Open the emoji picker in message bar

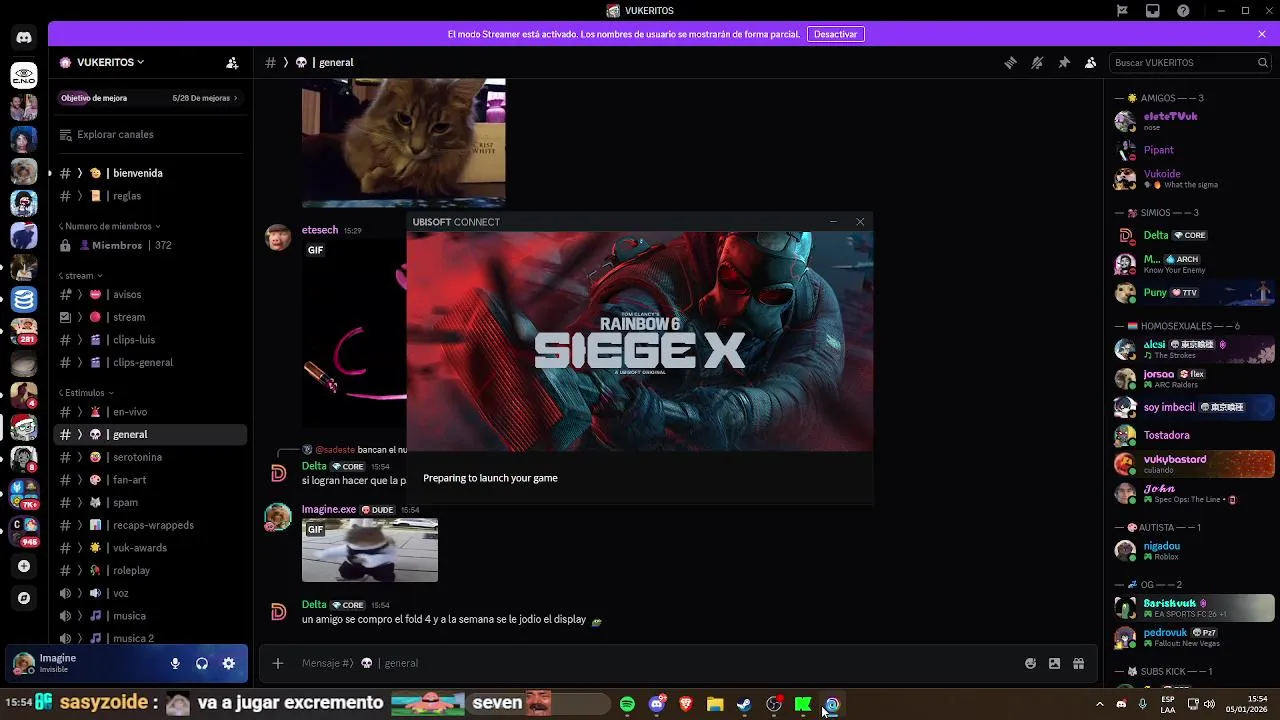tap(1030, 663)
